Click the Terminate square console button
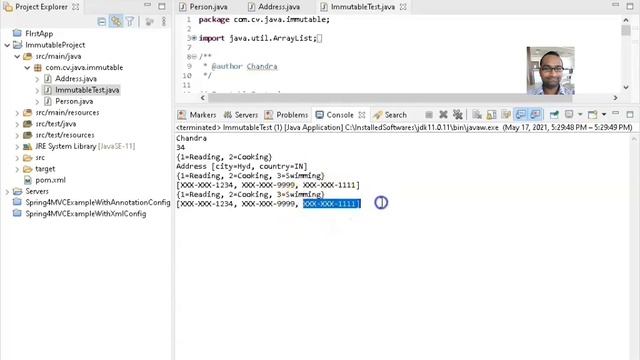Screen dimensions: 640x360 (x=429, y=115)
